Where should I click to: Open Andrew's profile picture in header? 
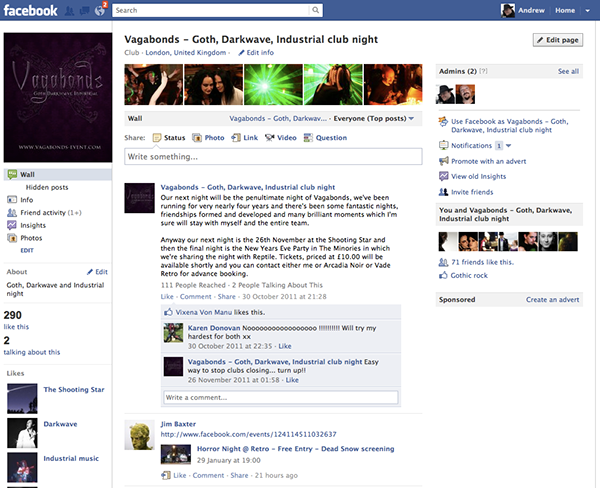[x=508, y=10]
